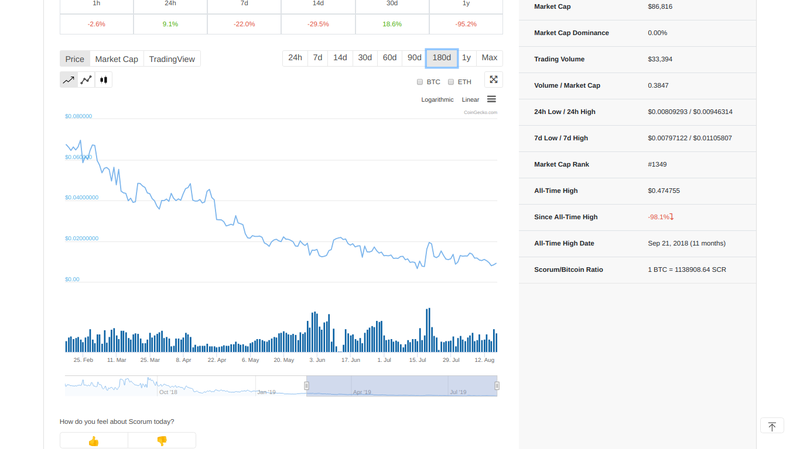Click the 9.1% 24h change cell
The image size is (800, 449).
170,24
